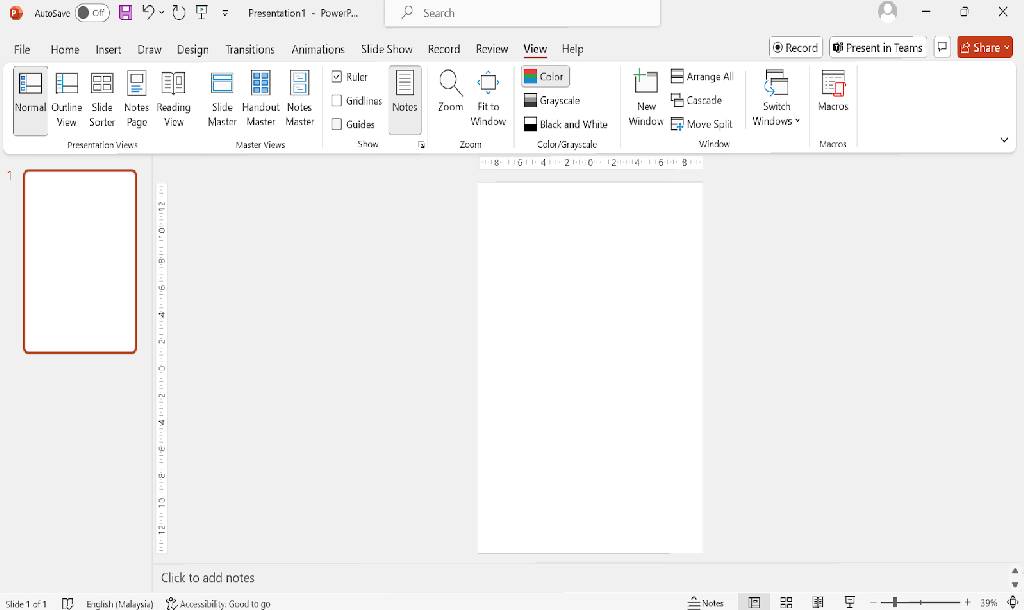
Task: Open the Zoom dialog magnifier
Action: [451, 91]
